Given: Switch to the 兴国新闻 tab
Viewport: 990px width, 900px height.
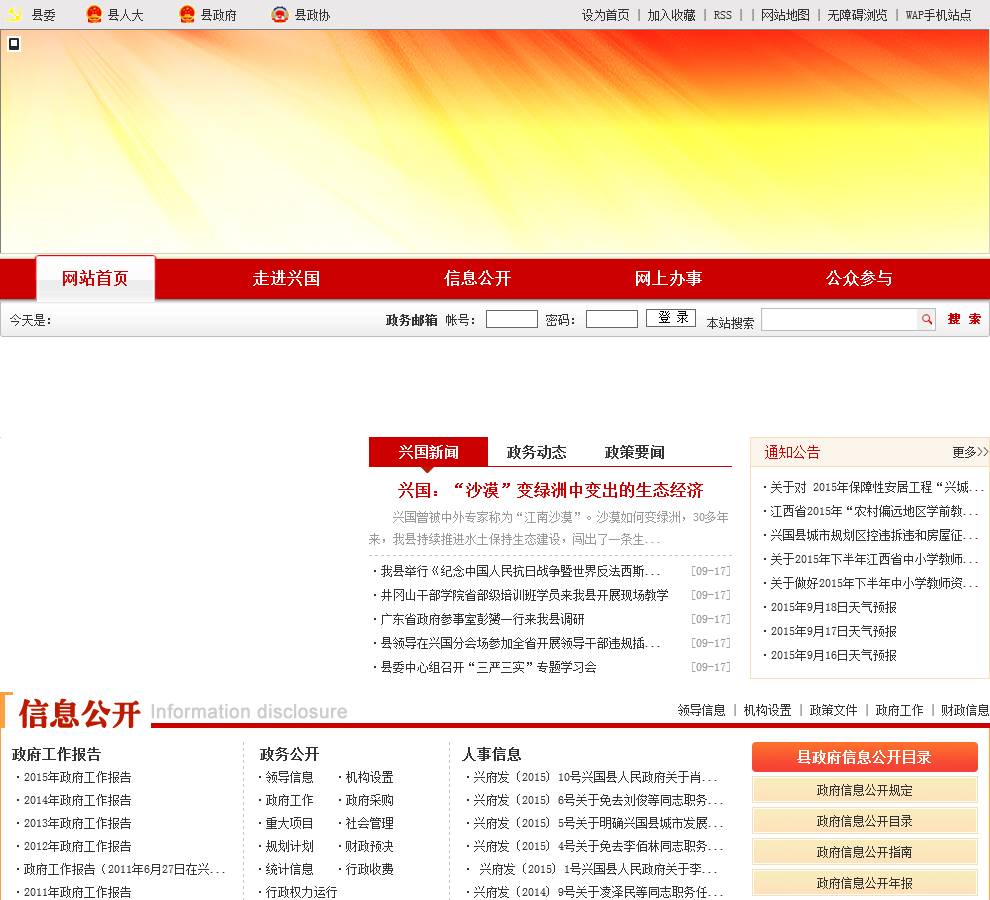Looking at the screenshot, I should [x=428, y=452].
